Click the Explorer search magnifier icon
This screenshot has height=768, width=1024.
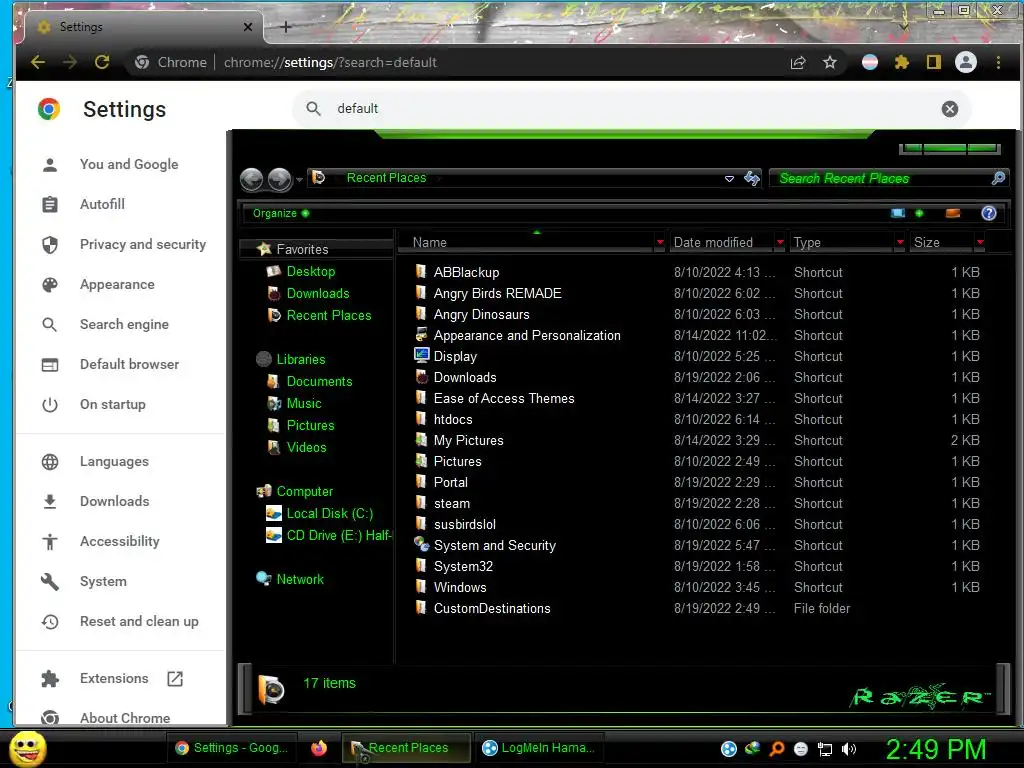point(998,178)
